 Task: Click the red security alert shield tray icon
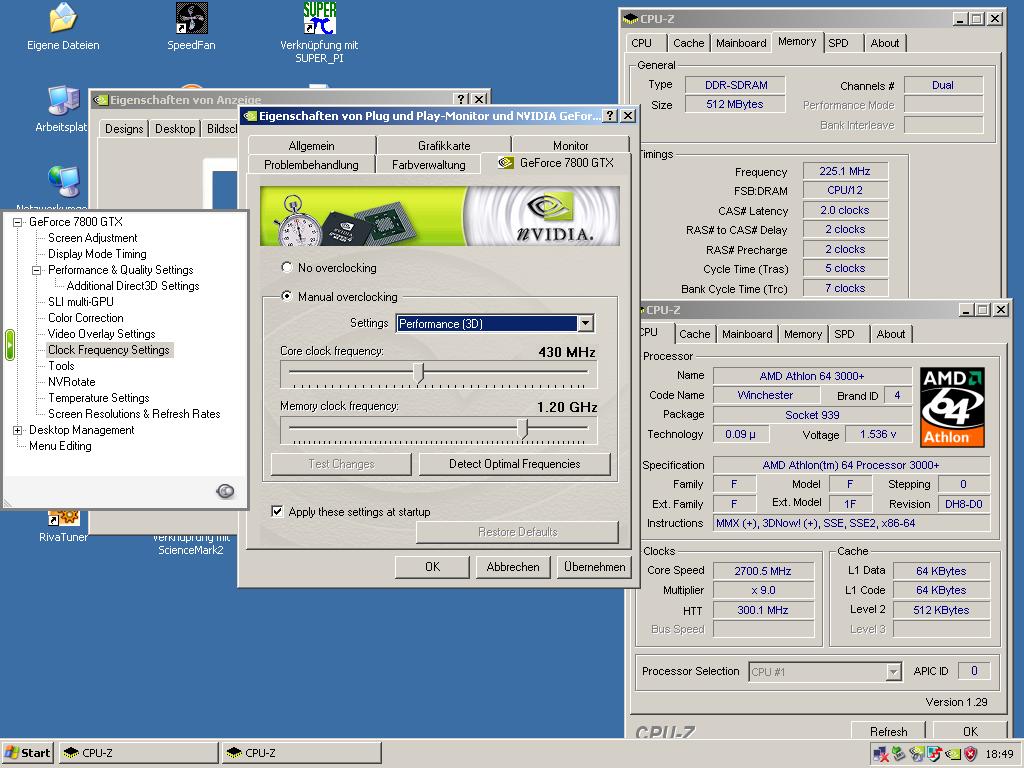tap(970, 754)
